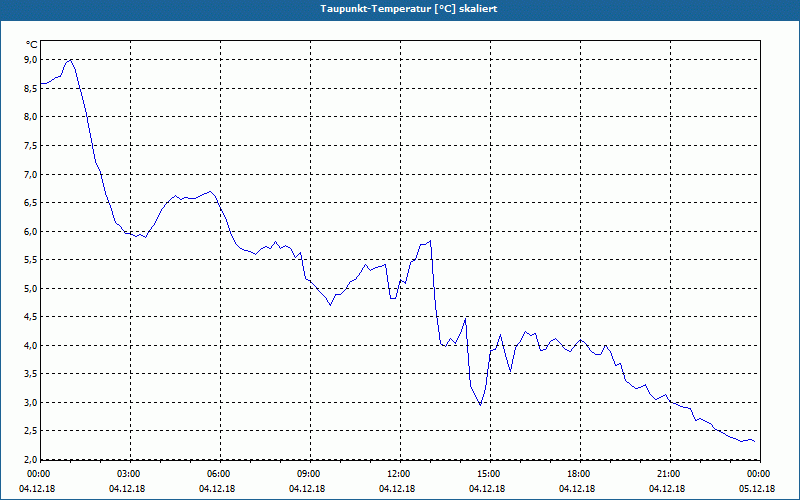The image size is (800, 500).
Task: Select the 5,5 y-axis value
Action: click(x=31, y=260)
